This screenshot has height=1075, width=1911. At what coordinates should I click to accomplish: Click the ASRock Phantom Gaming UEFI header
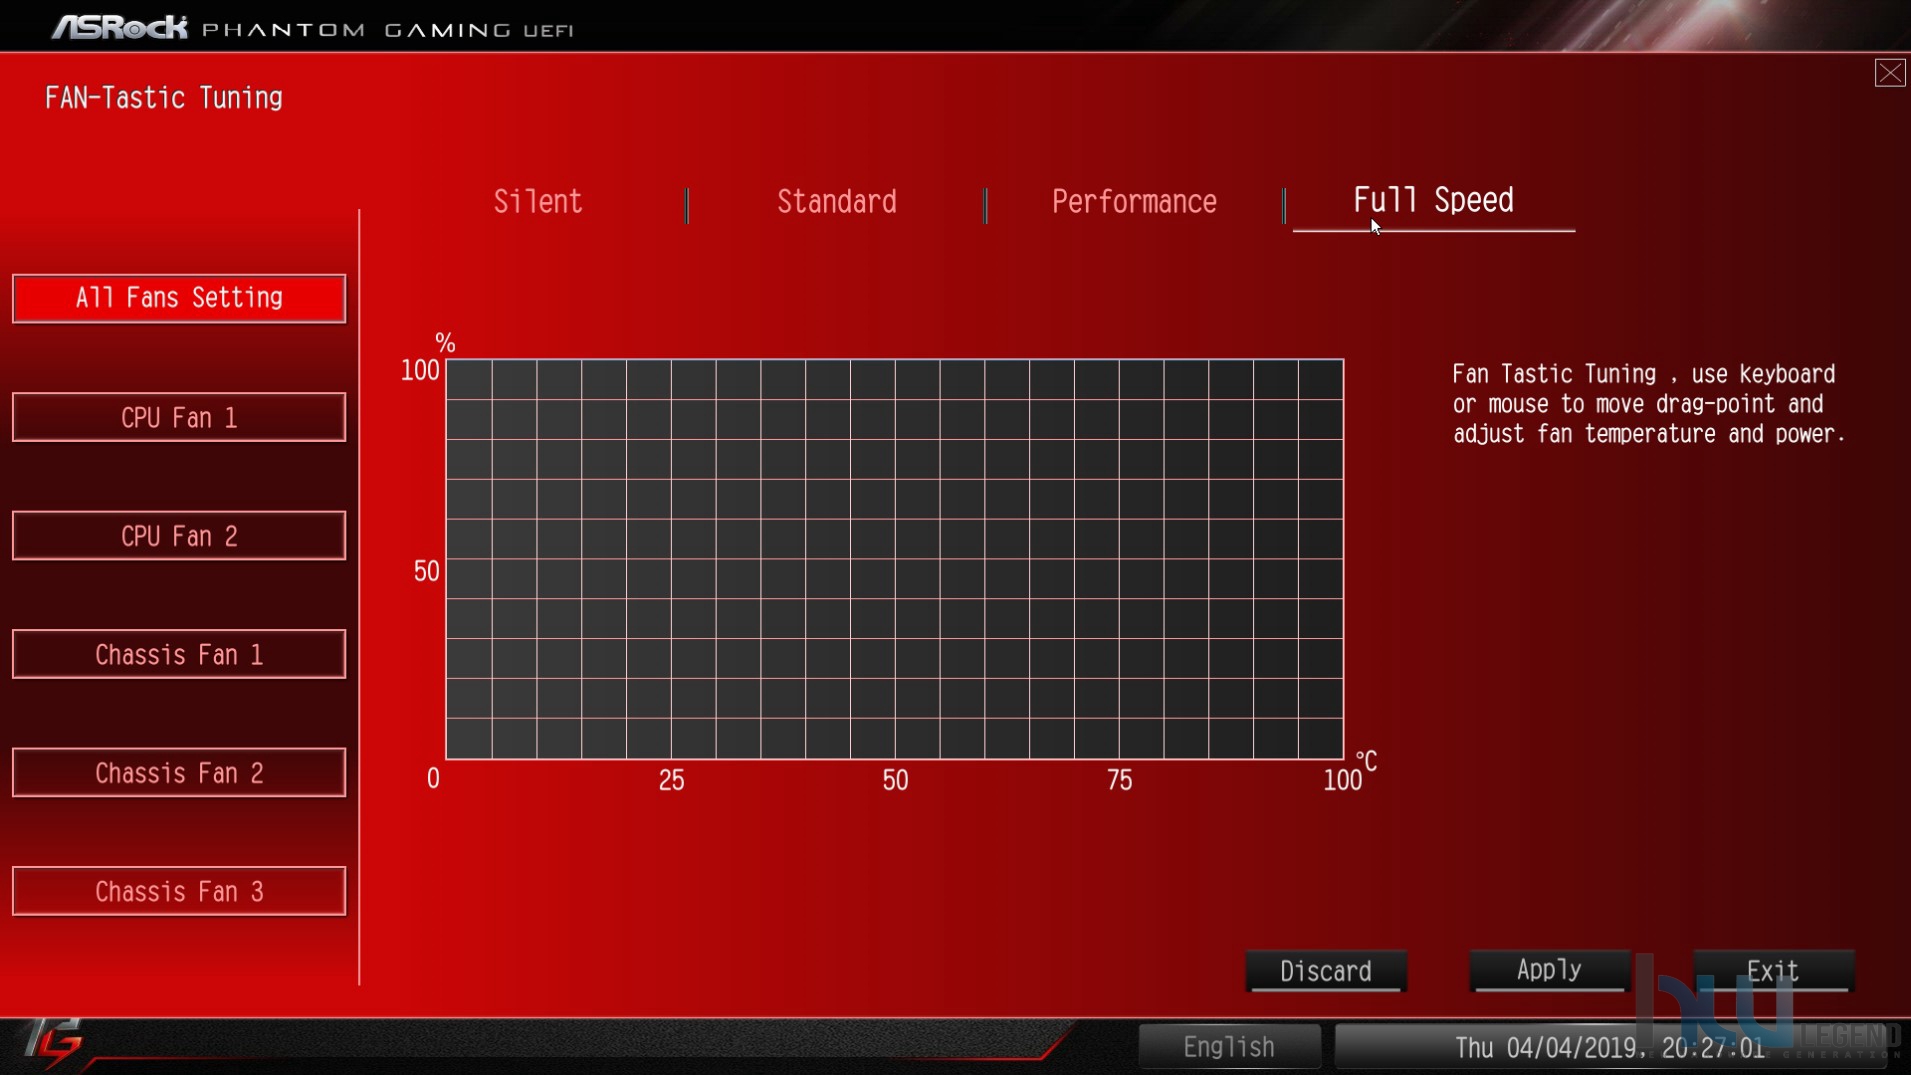pos(313,28)
